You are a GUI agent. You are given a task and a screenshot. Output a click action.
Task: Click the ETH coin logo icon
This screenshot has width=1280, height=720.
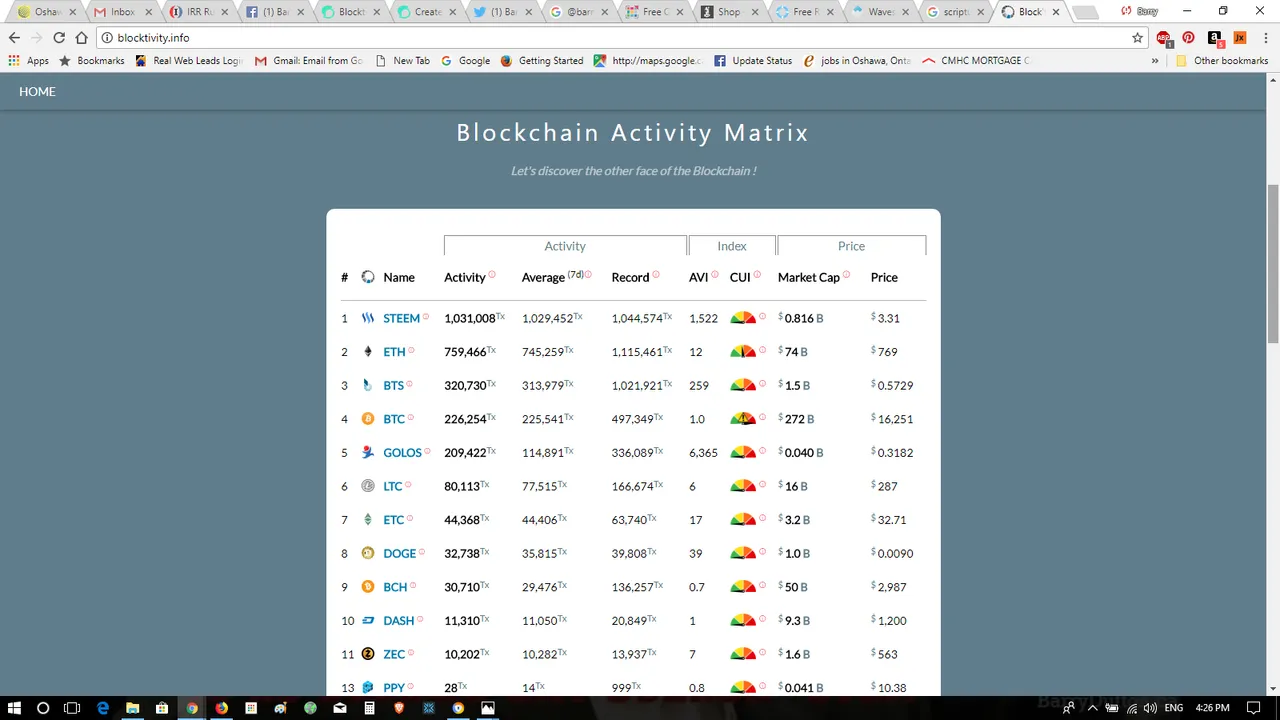(x=368, y=352)
